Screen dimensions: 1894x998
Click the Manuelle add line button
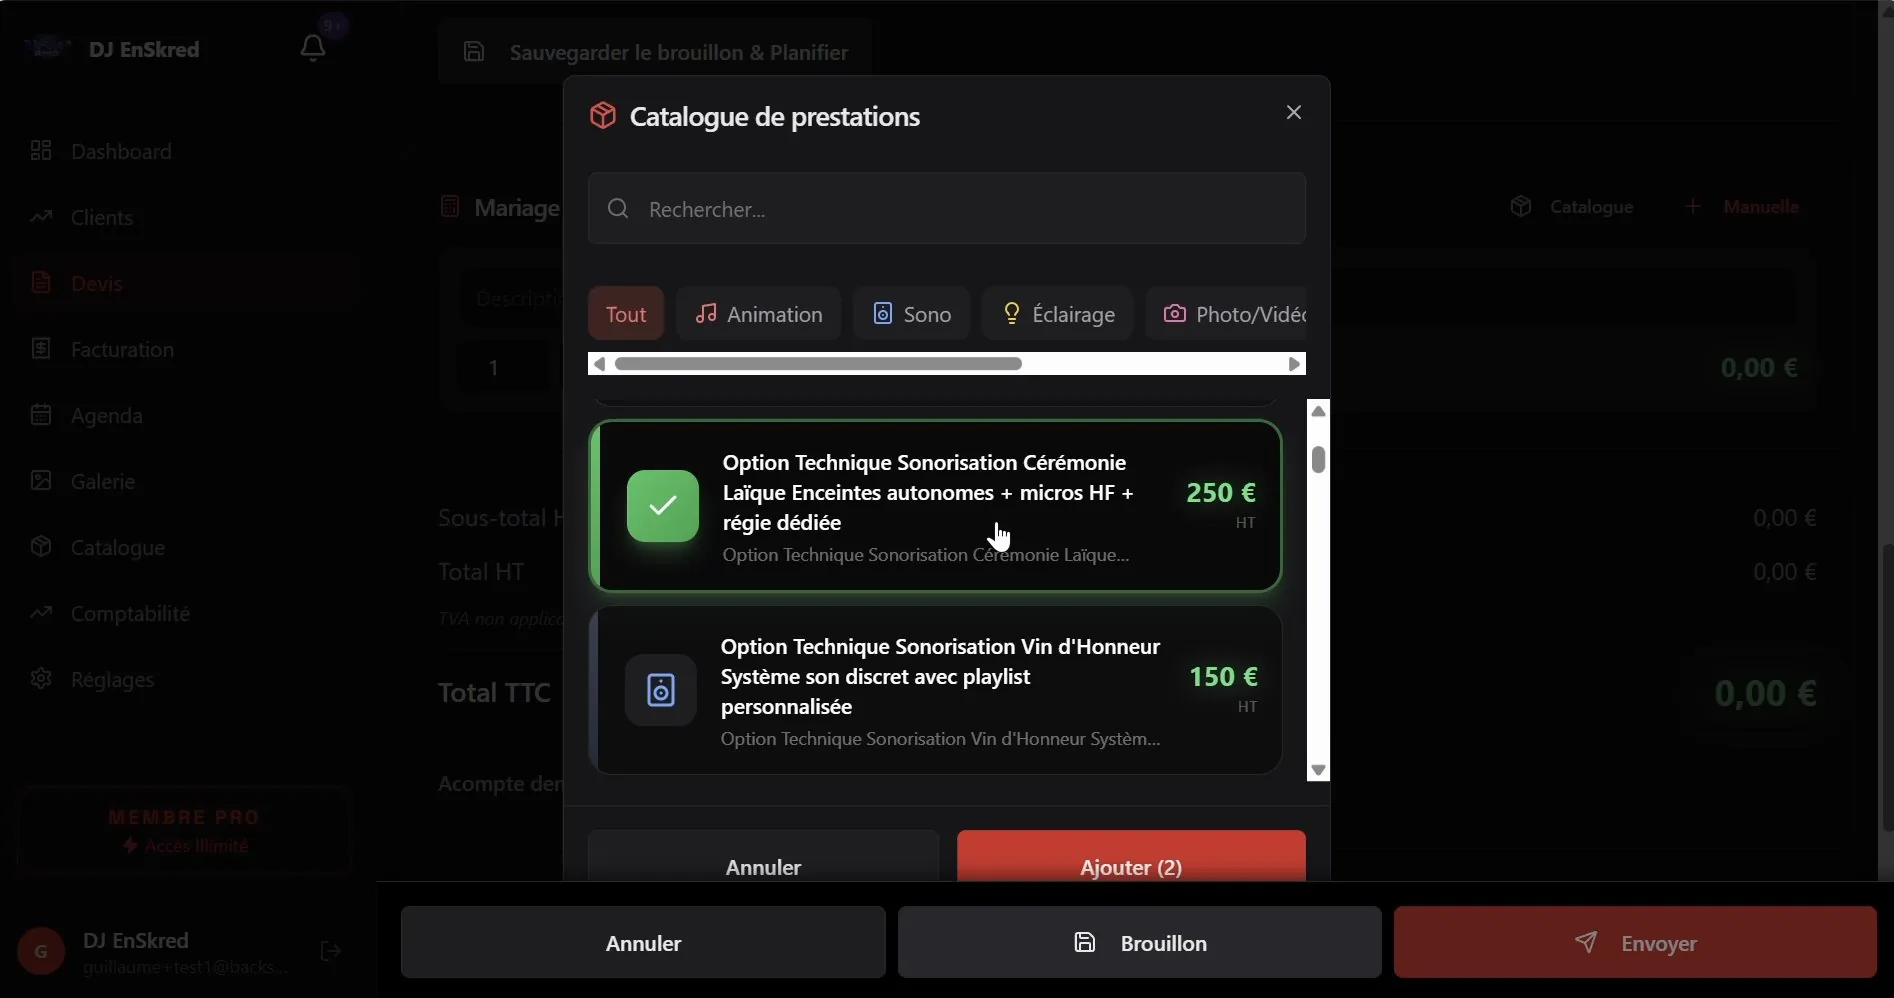(1741, 206)
